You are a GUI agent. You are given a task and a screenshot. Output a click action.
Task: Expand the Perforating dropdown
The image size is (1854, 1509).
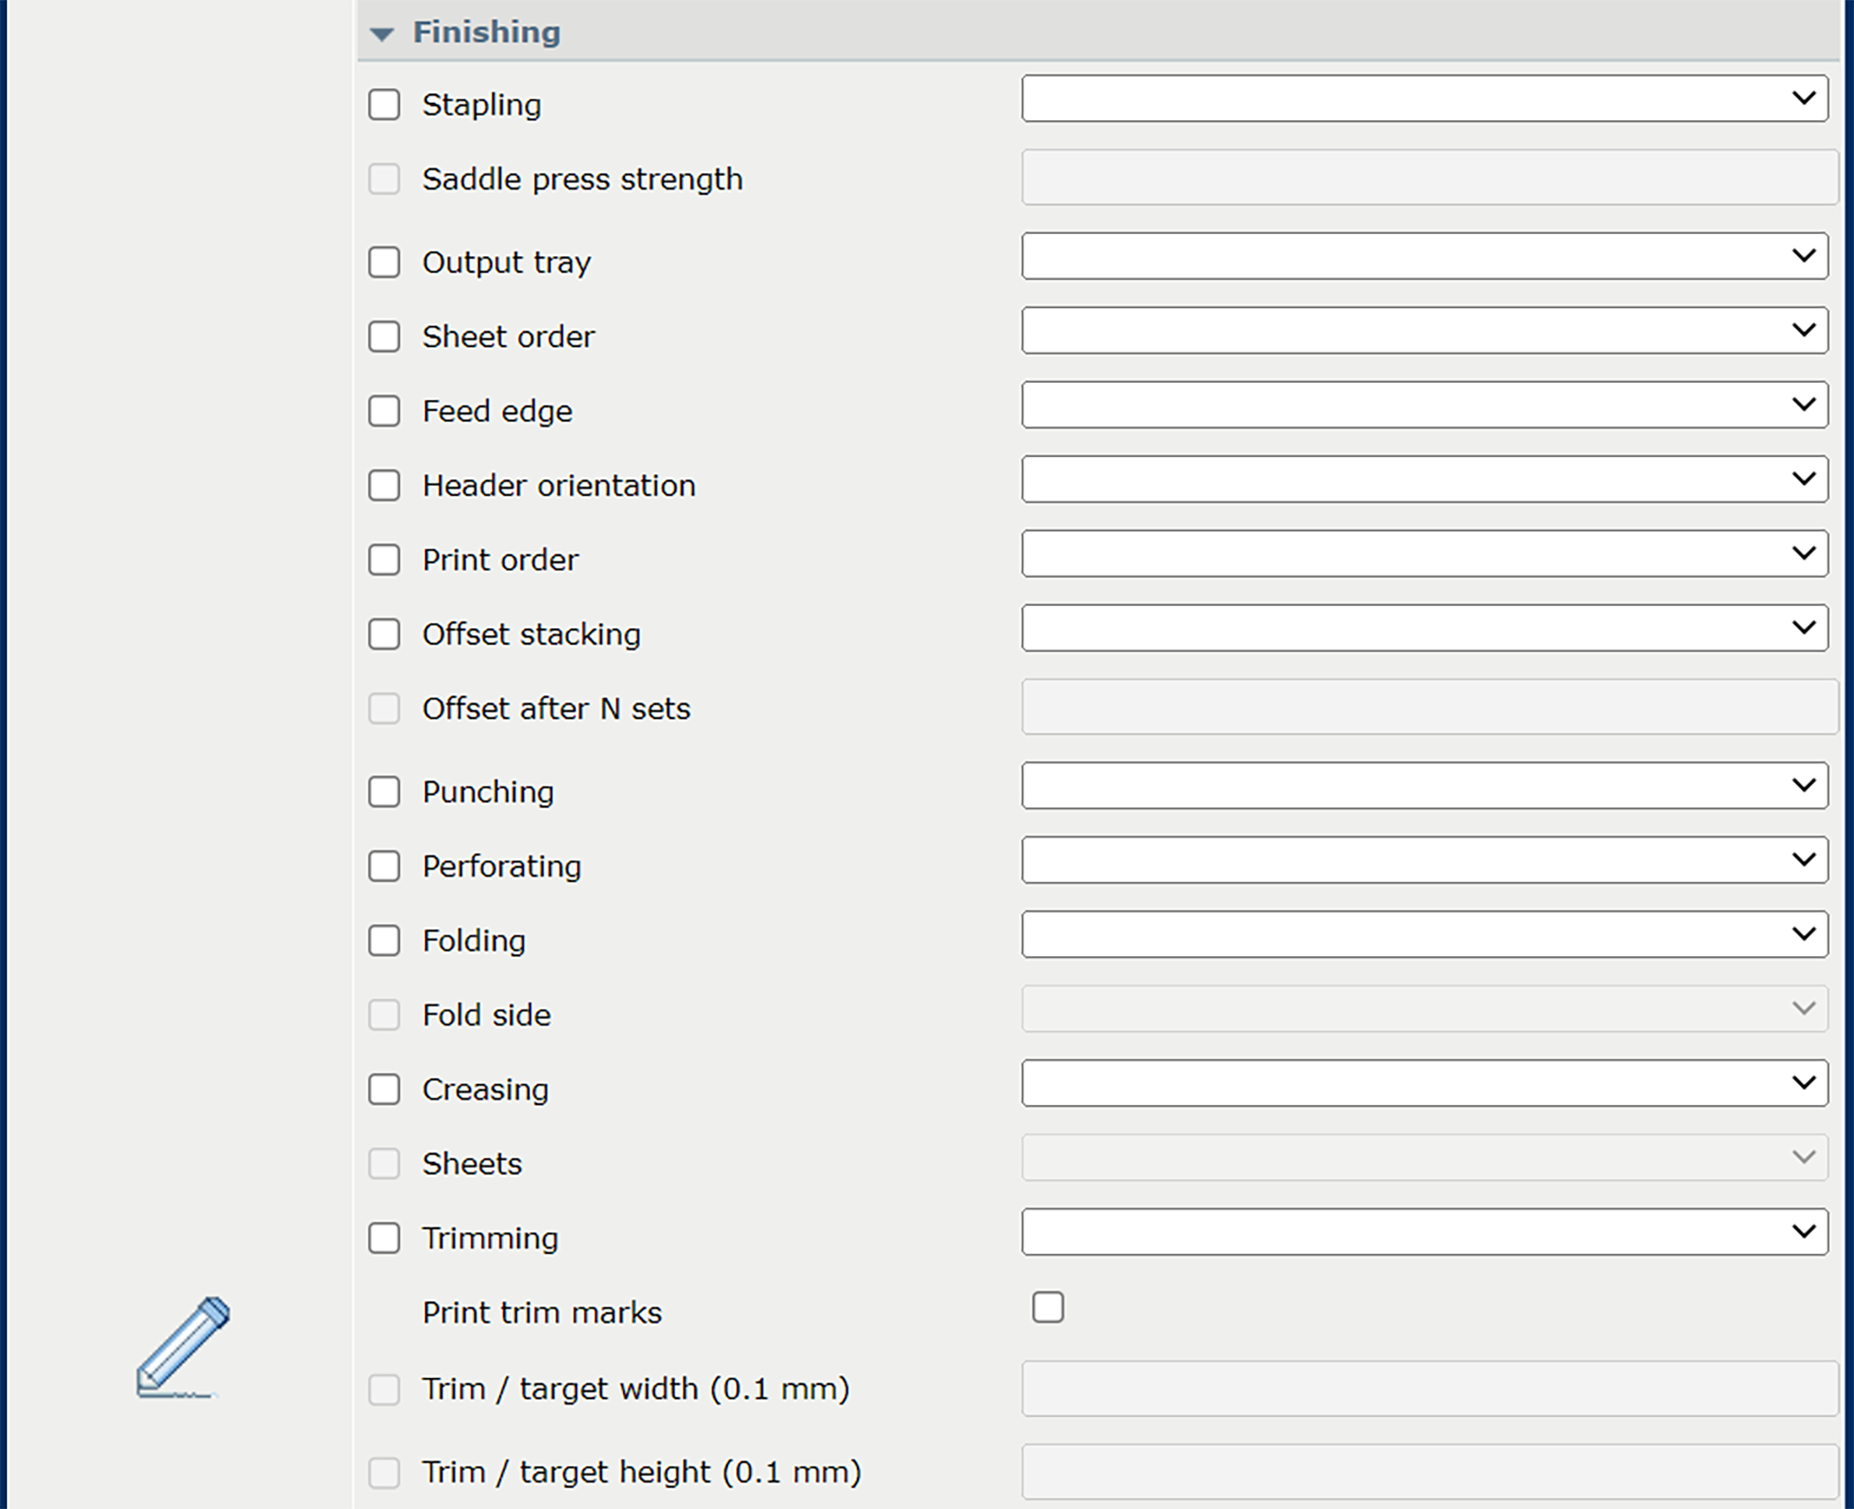pos(1424,860)
